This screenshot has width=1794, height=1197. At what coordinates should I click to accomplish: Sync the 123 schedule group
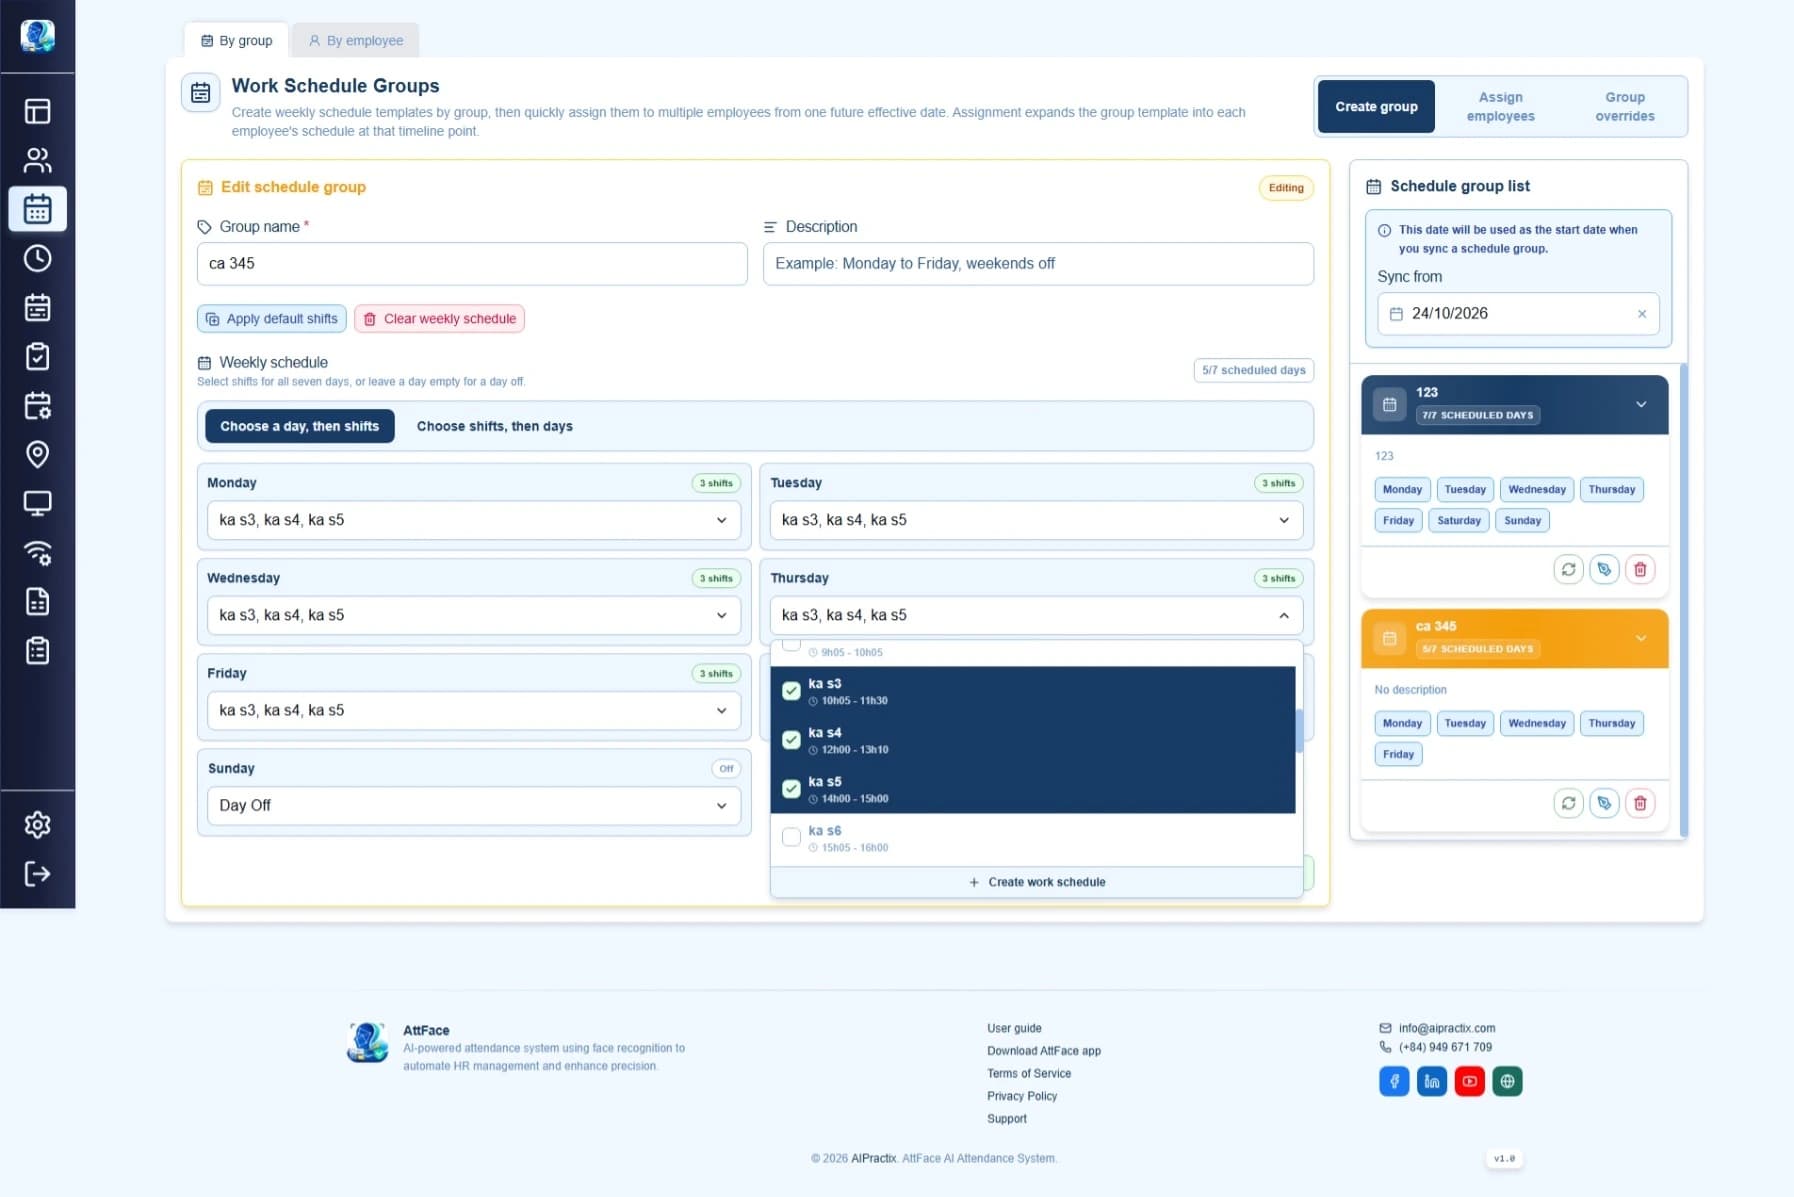1568,569
